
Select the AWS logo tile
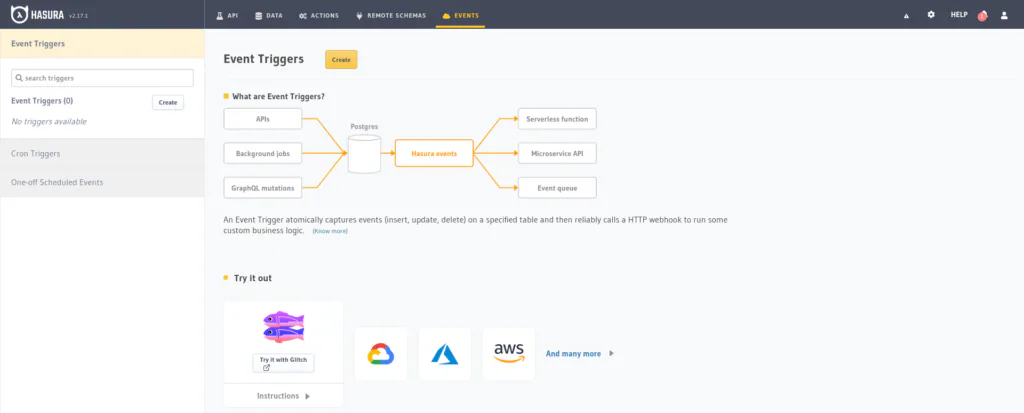(x=509, y=354)
